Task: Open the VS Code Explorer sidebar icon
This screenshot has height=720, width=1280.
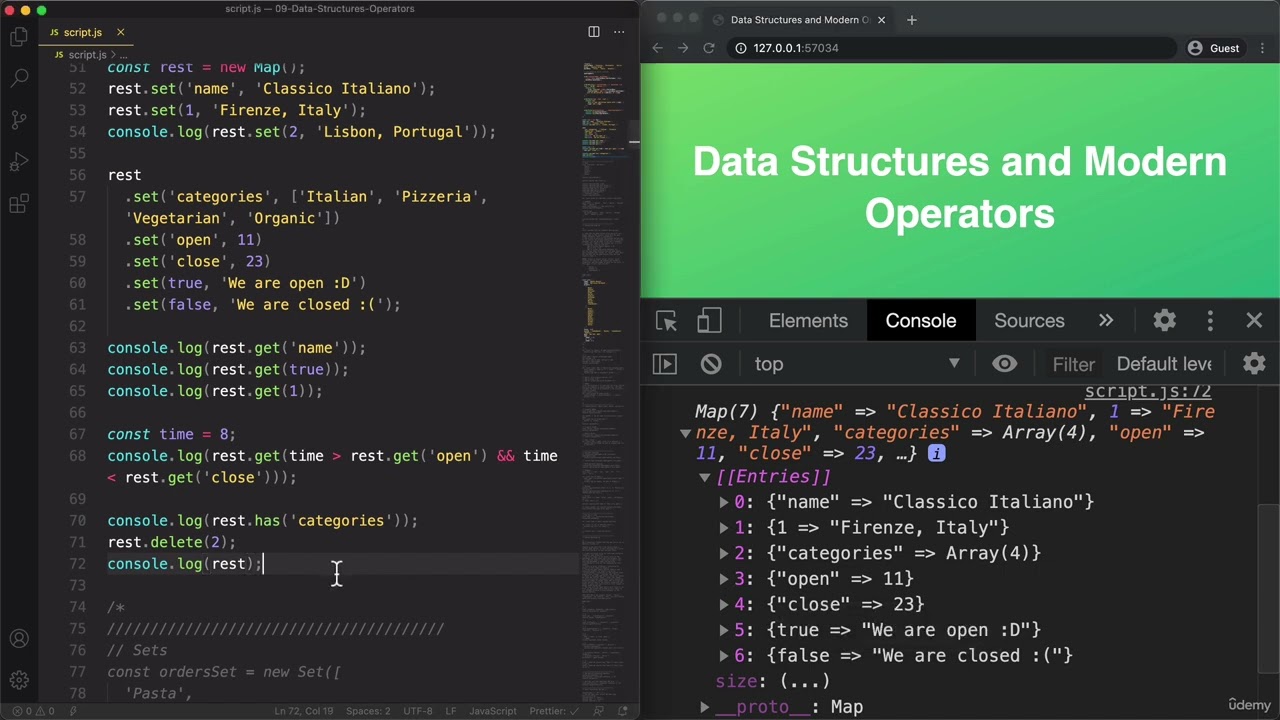Action: (19, 37)
